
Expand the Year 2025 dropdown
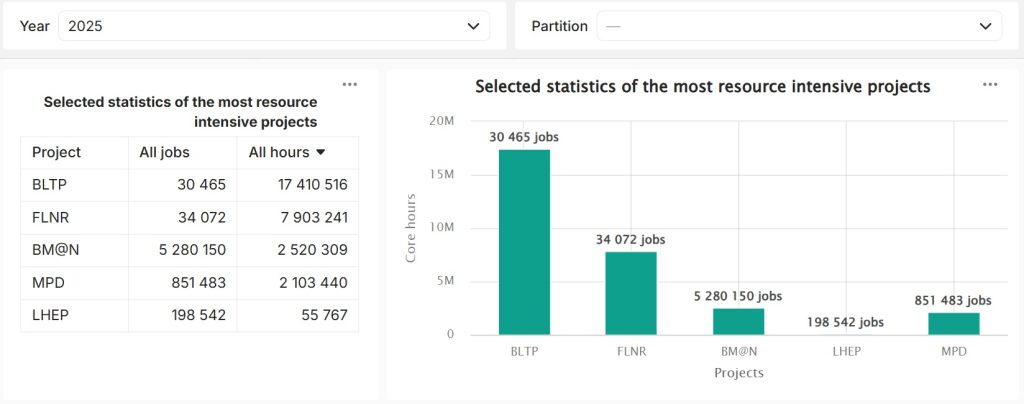[x=273, y=27]
